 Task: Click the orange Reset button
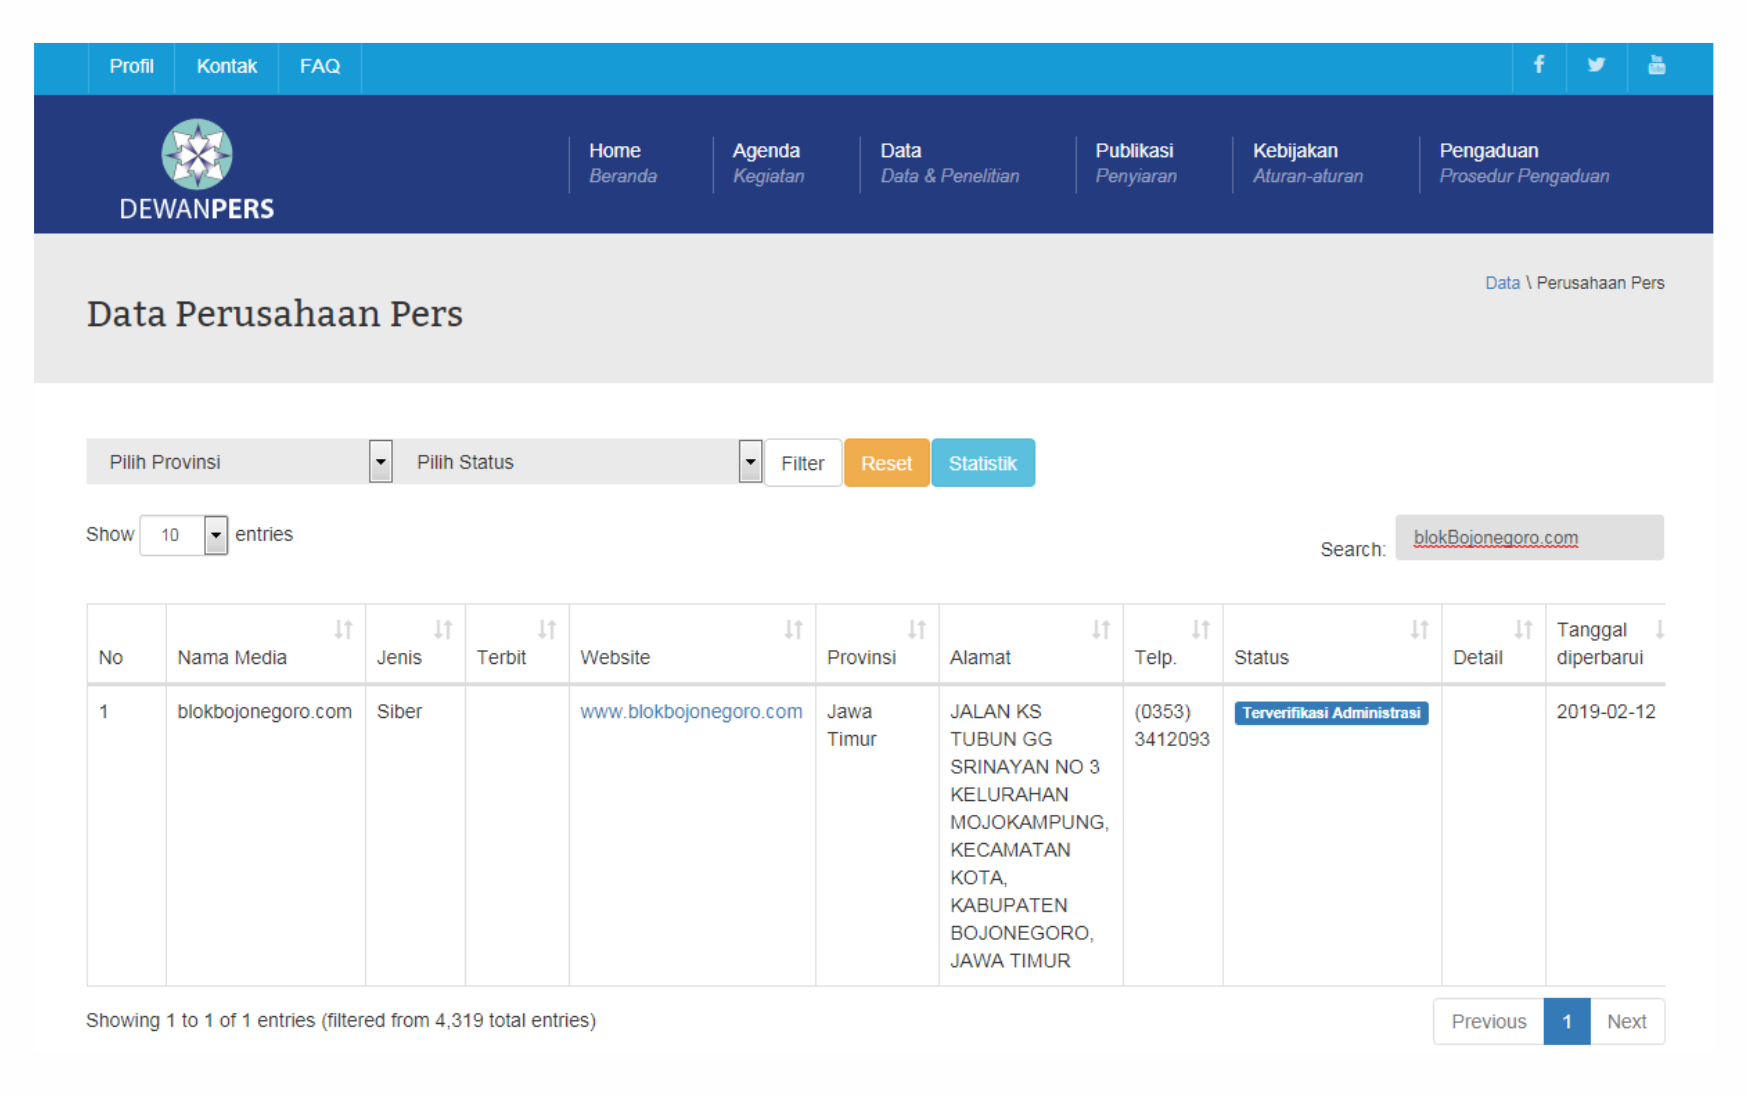(x=886, y=463)
